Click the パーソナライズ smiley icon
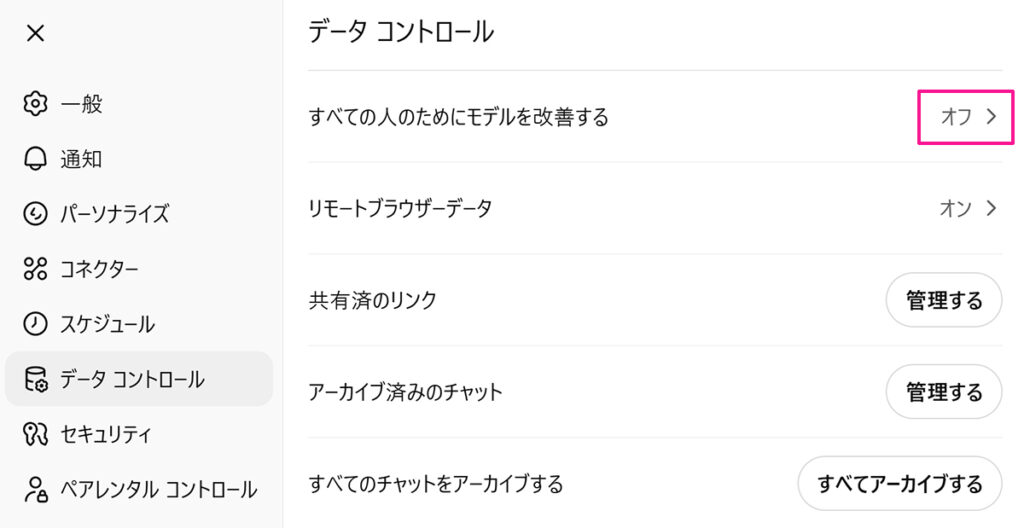 (x=35, y=214)
